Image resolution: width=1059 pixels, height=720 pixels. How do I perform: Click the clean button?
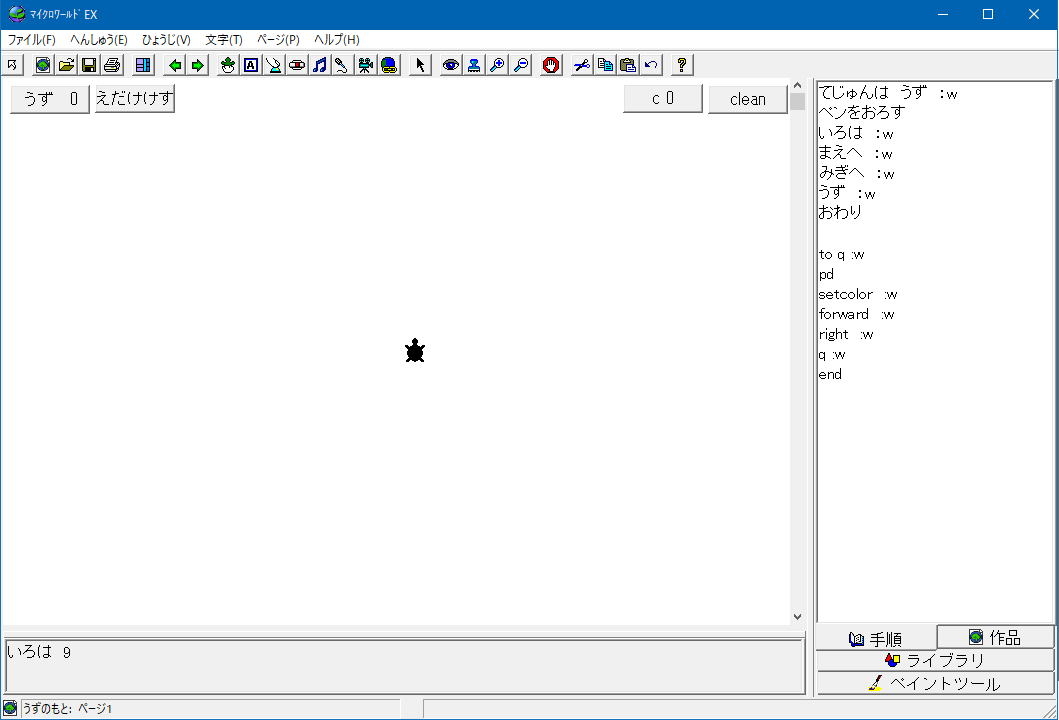[x=748, y=99]
